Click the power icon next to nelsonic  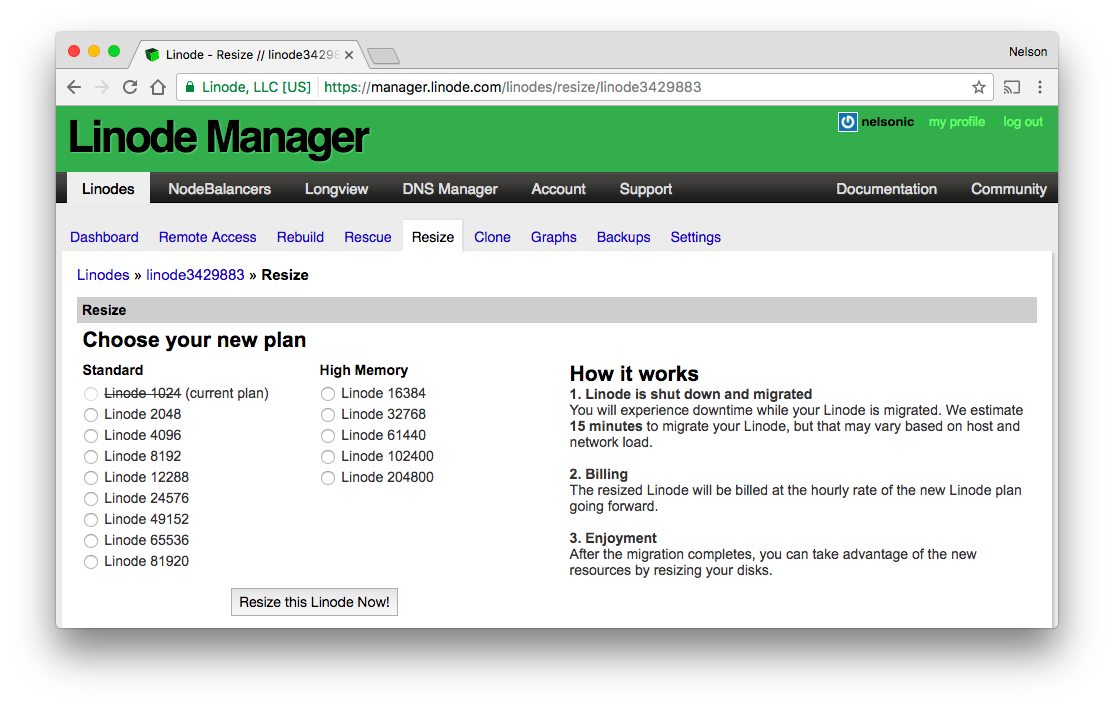(847, 121)
